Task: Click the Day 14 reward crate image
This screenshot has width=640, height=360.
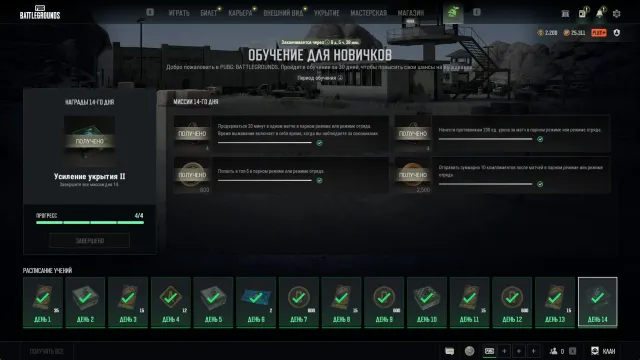Action: click(89, 141)
